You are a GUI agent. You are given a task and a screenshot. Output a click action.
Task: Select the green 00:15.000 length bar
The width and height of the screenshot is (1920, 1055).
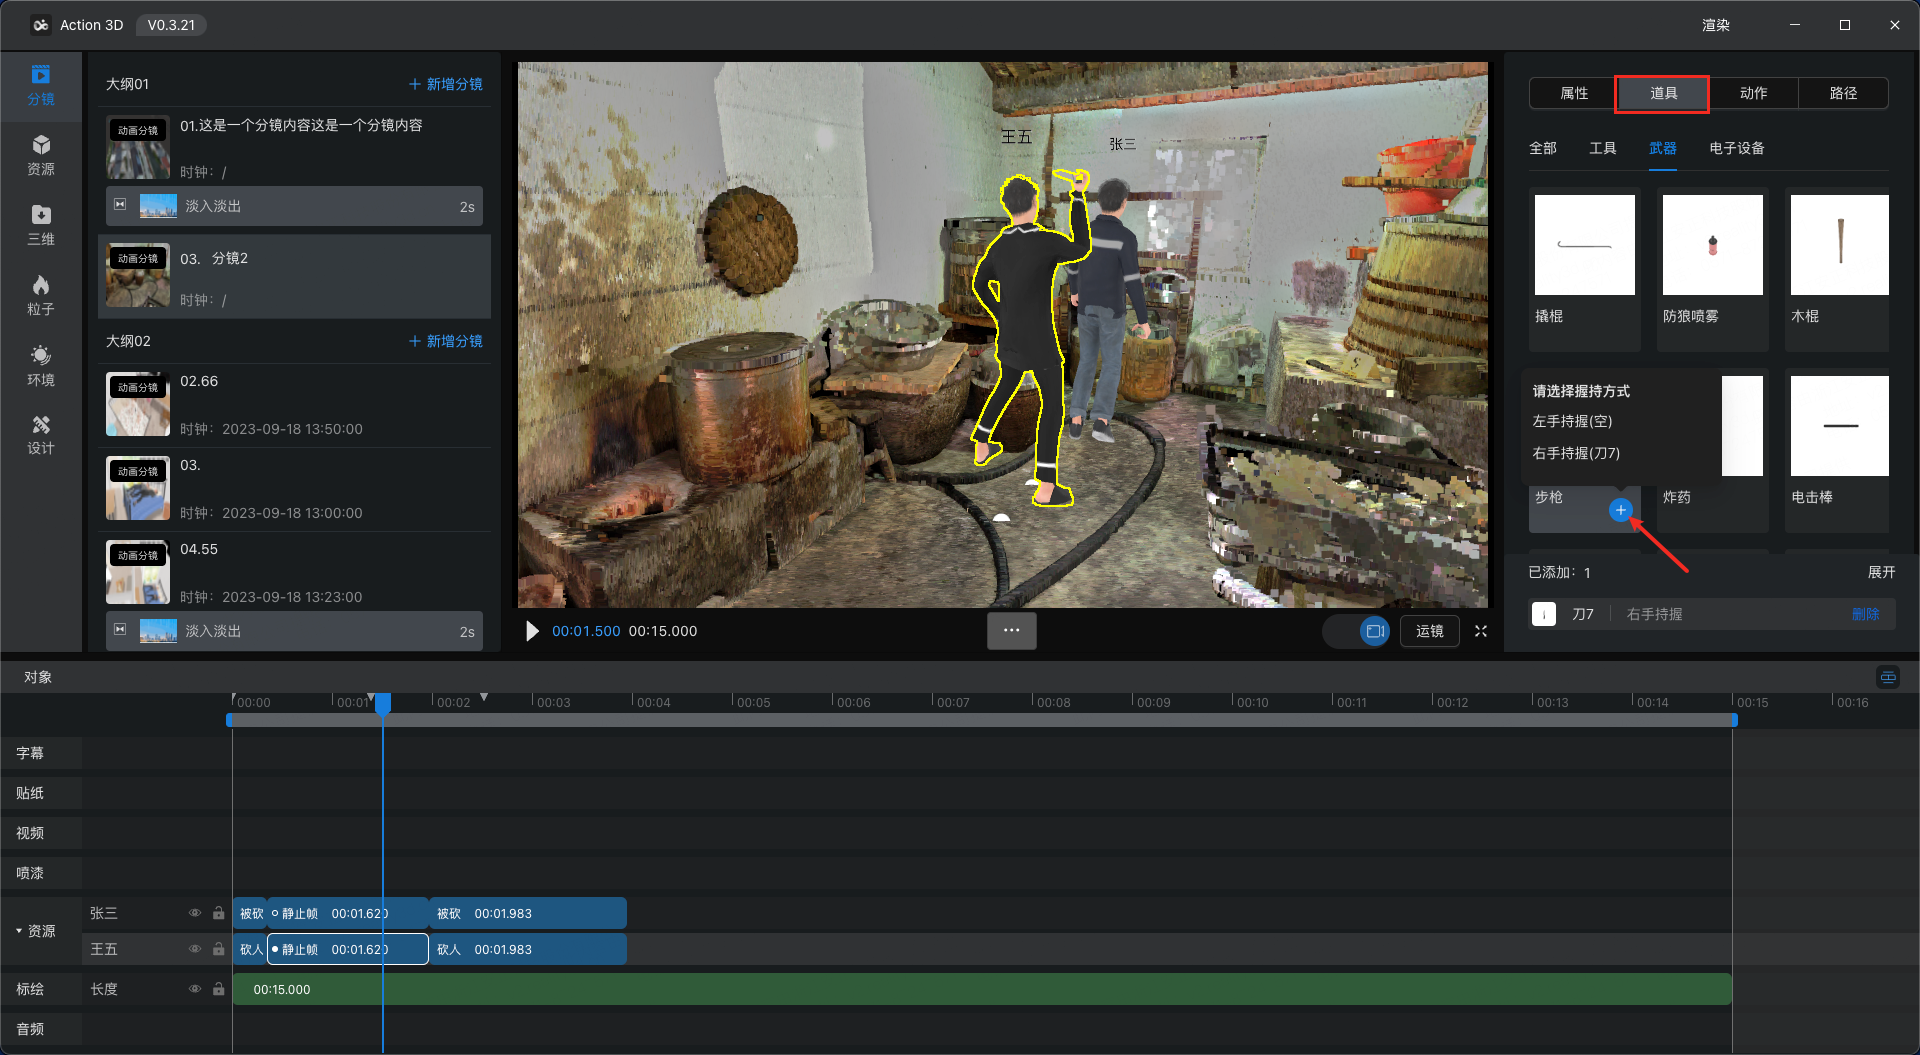(x=982, y=989)
